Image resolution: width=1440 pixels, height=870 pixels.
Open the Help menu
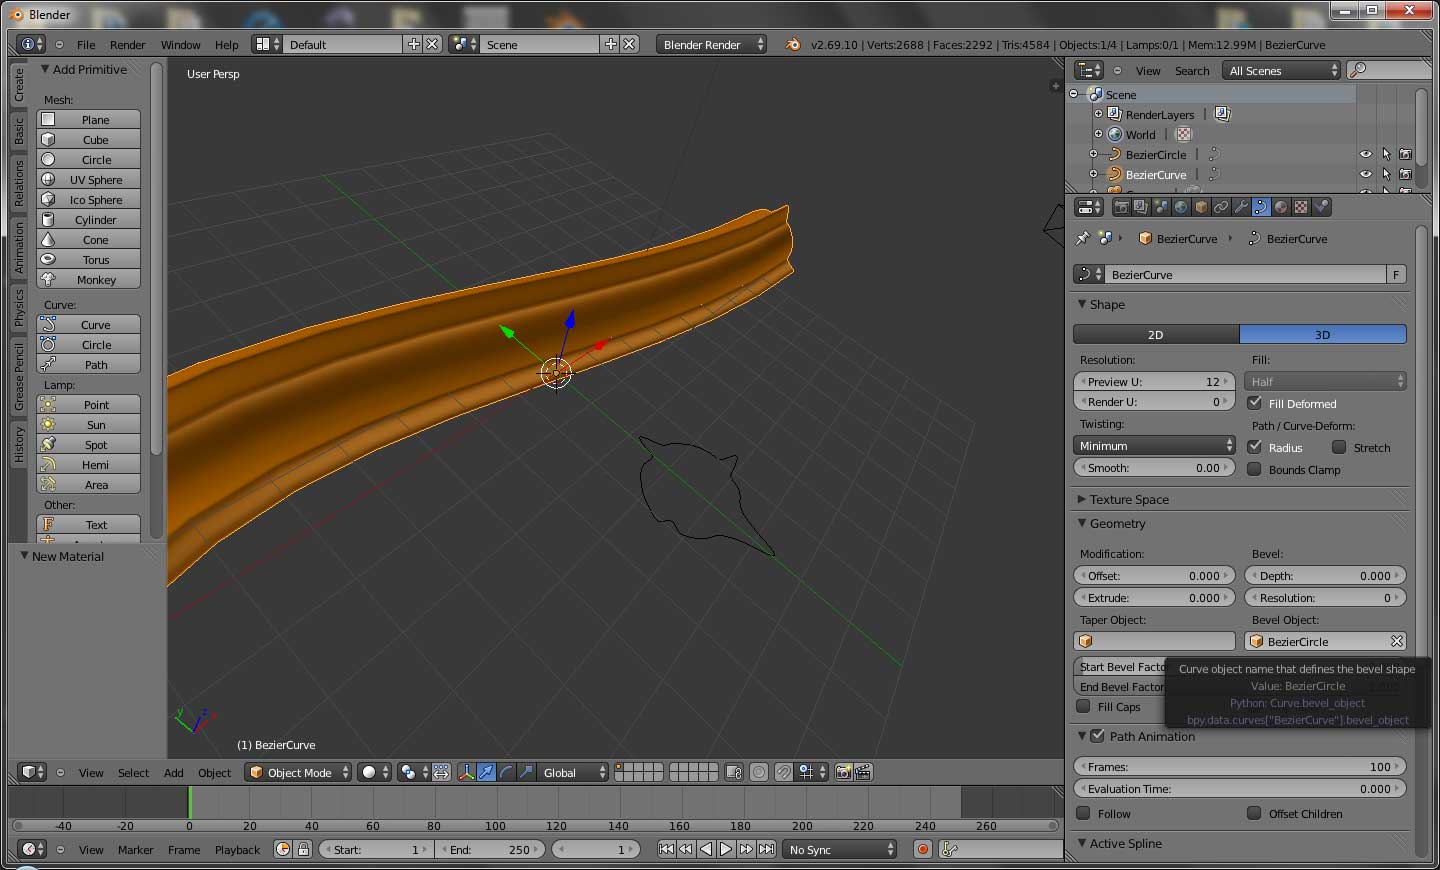[227, 44]
